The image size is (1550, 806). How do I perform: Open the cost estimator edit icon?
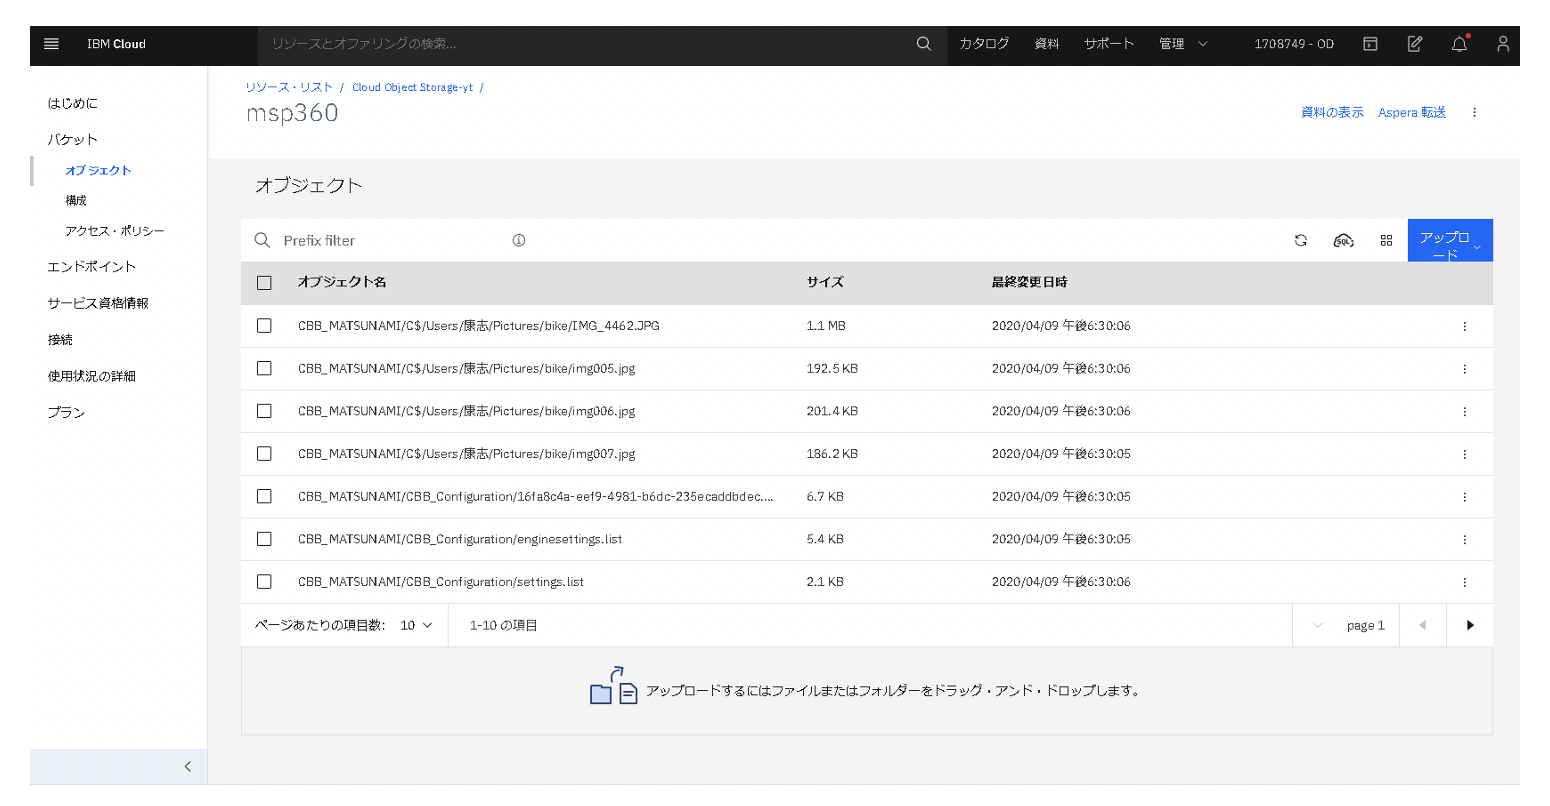pos(1415,44)
